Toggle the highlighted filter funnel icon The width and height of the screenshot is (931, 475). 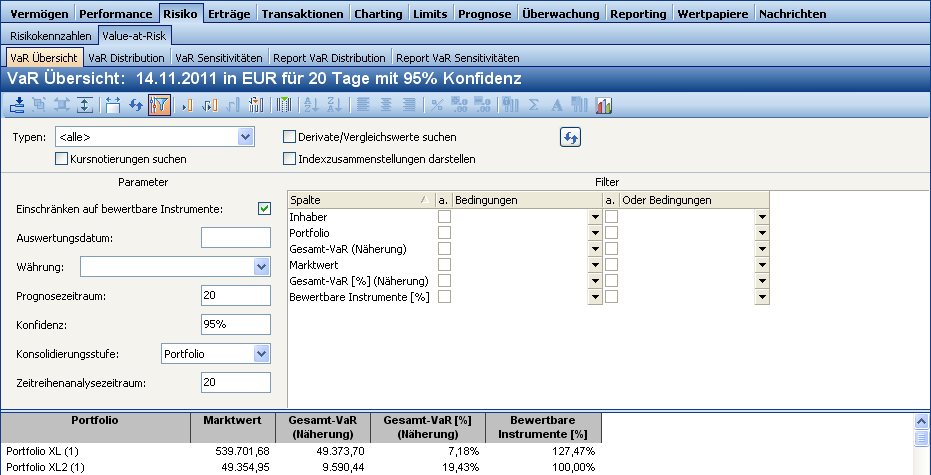pyautogui.click(x=158, y=105)
